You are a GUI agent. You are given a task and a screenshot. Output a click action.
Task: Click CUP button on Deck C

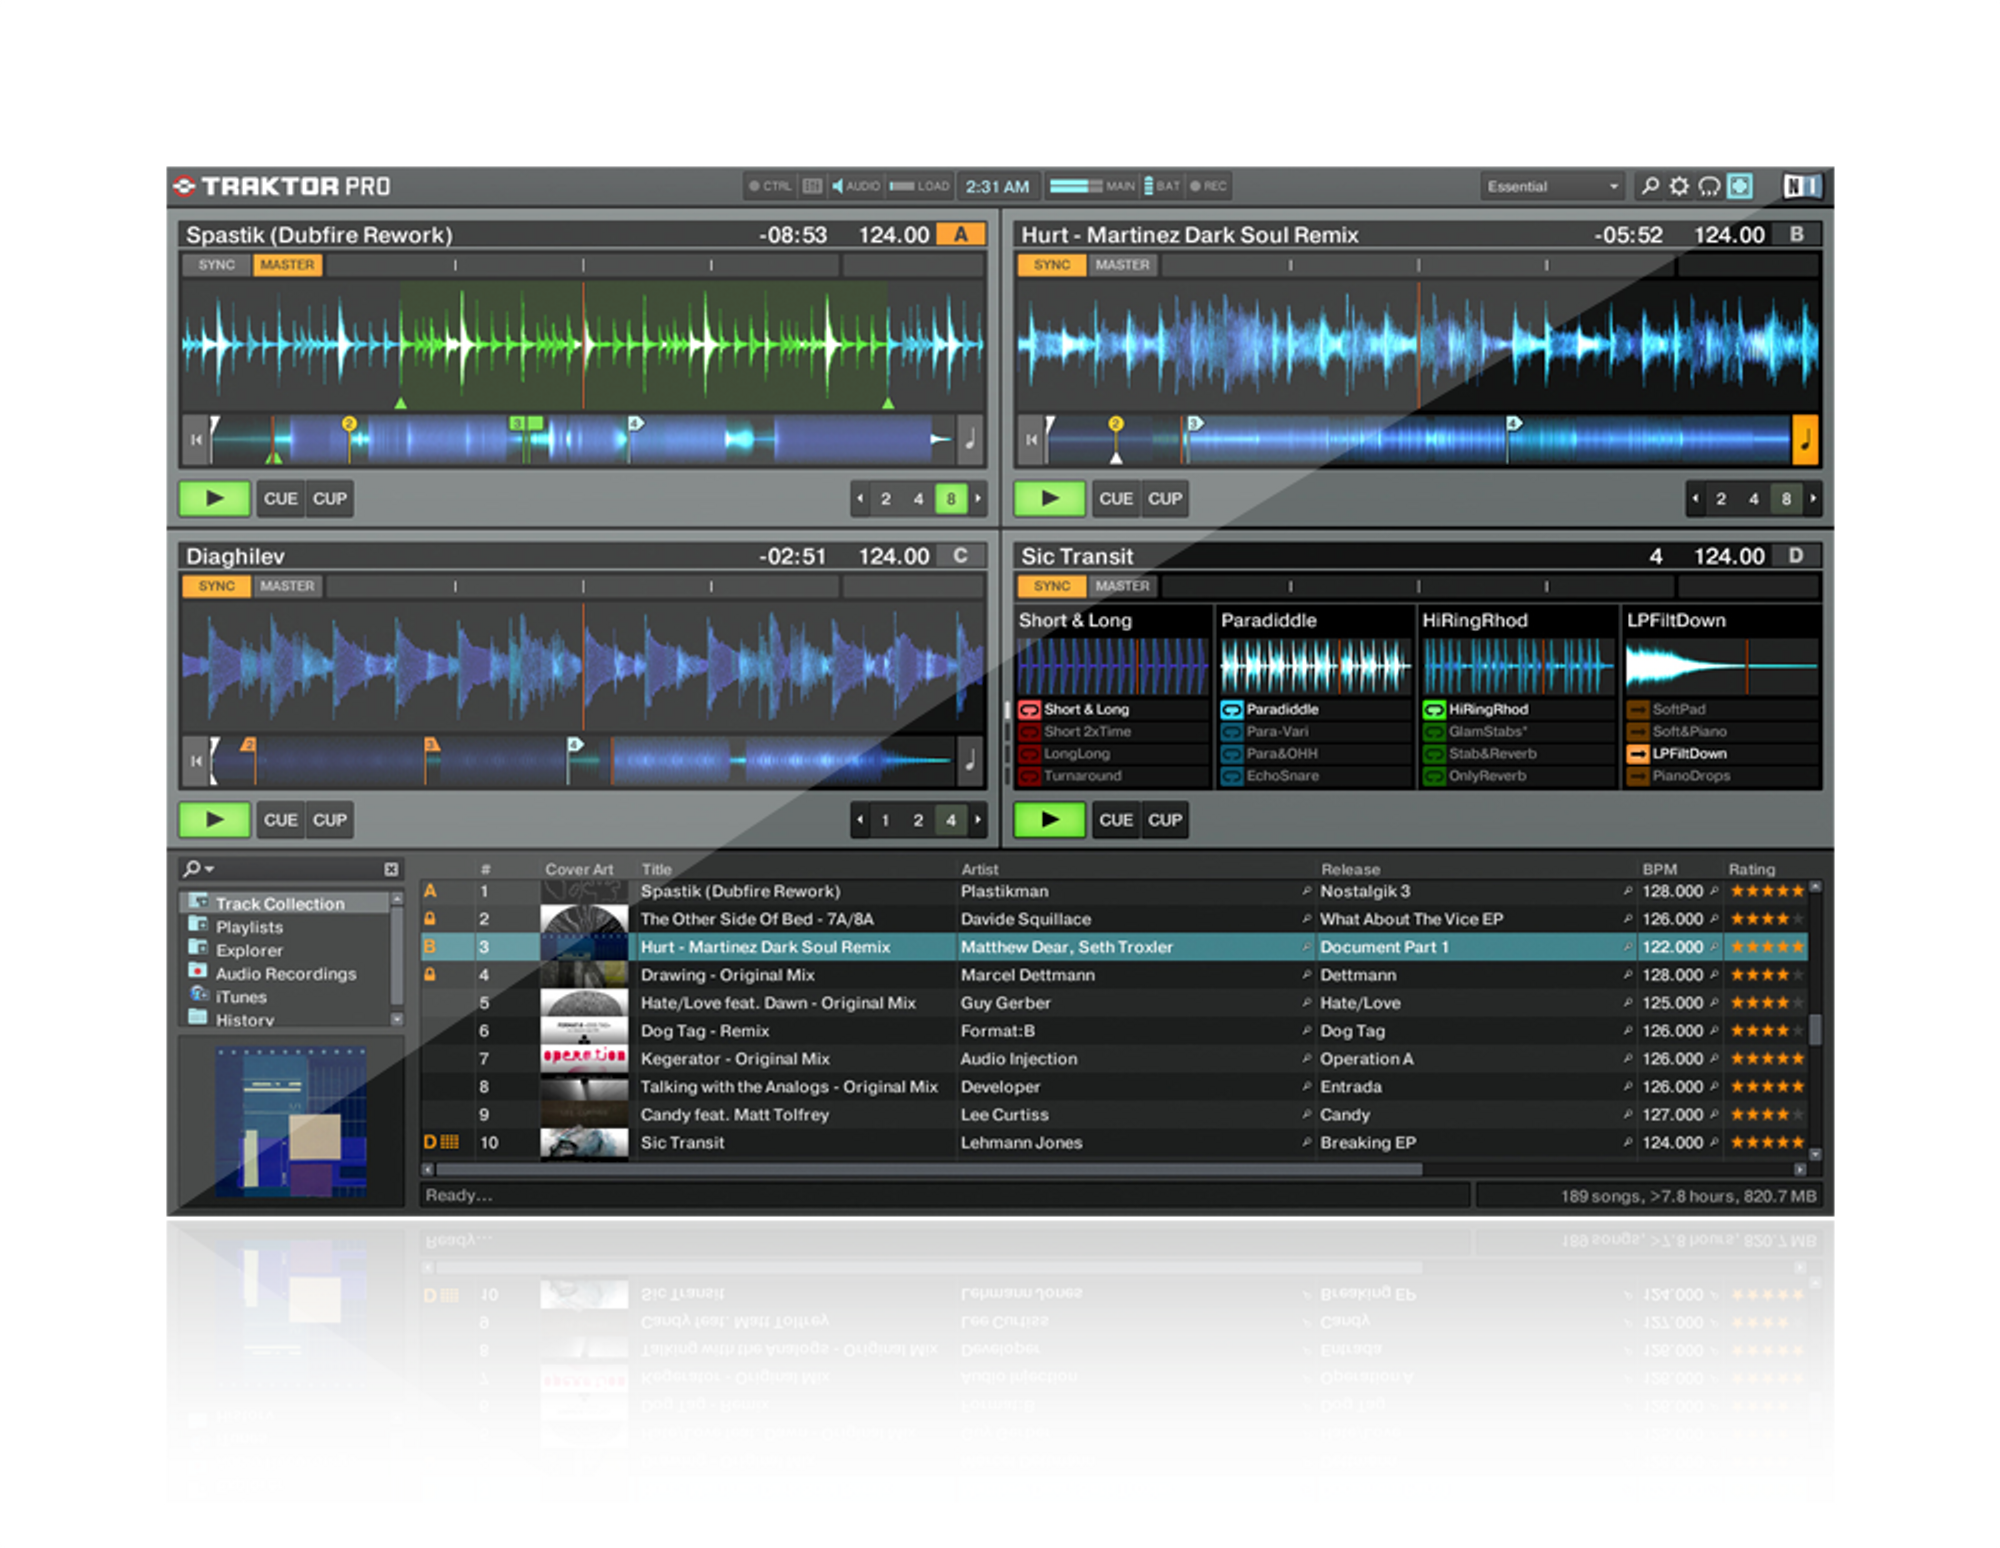click(x=329, y=820)
